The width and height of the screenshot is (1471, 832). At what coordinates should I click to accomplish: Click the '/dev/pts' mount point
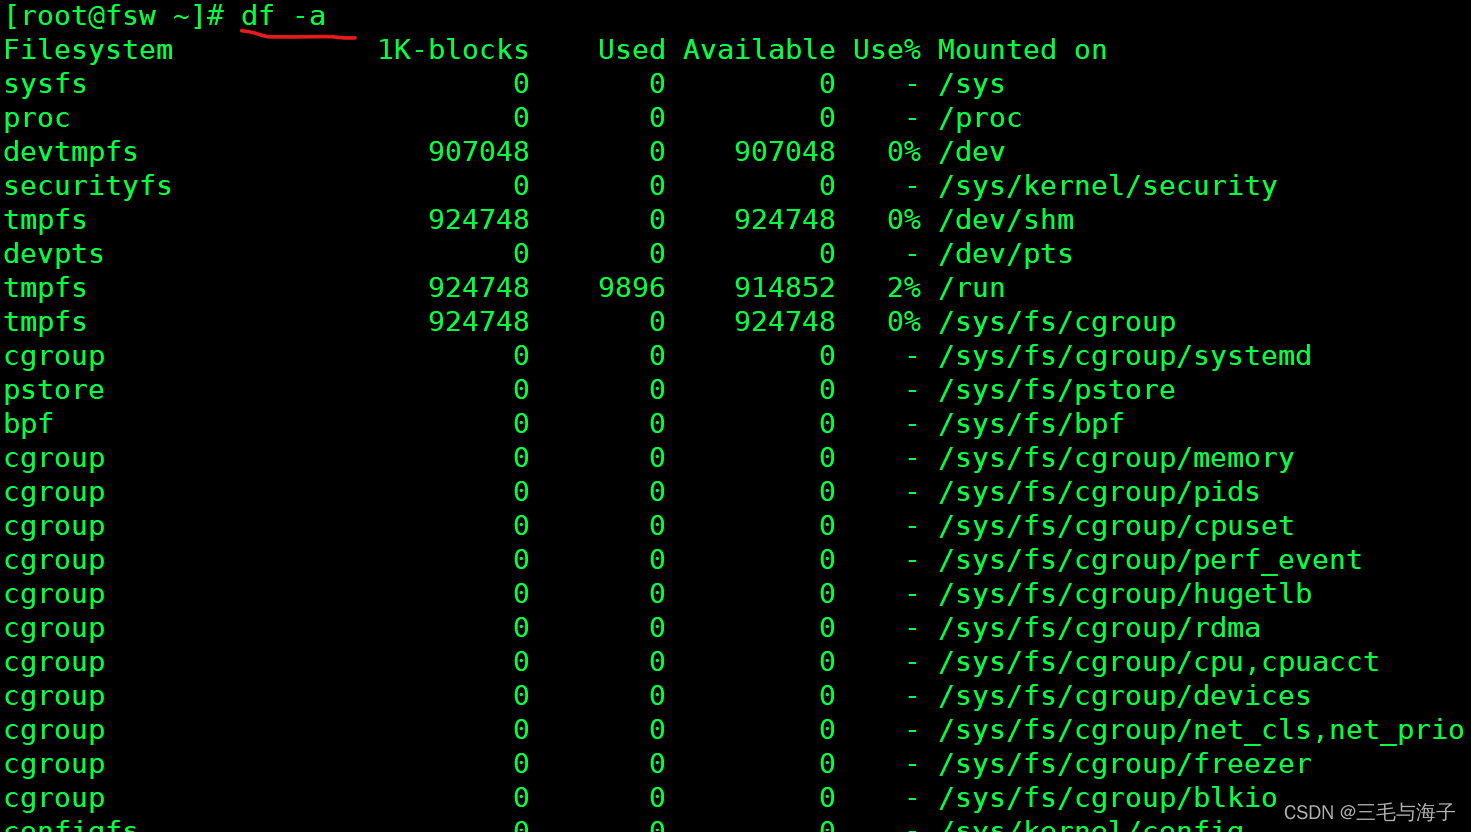[x=1005, y=254]
